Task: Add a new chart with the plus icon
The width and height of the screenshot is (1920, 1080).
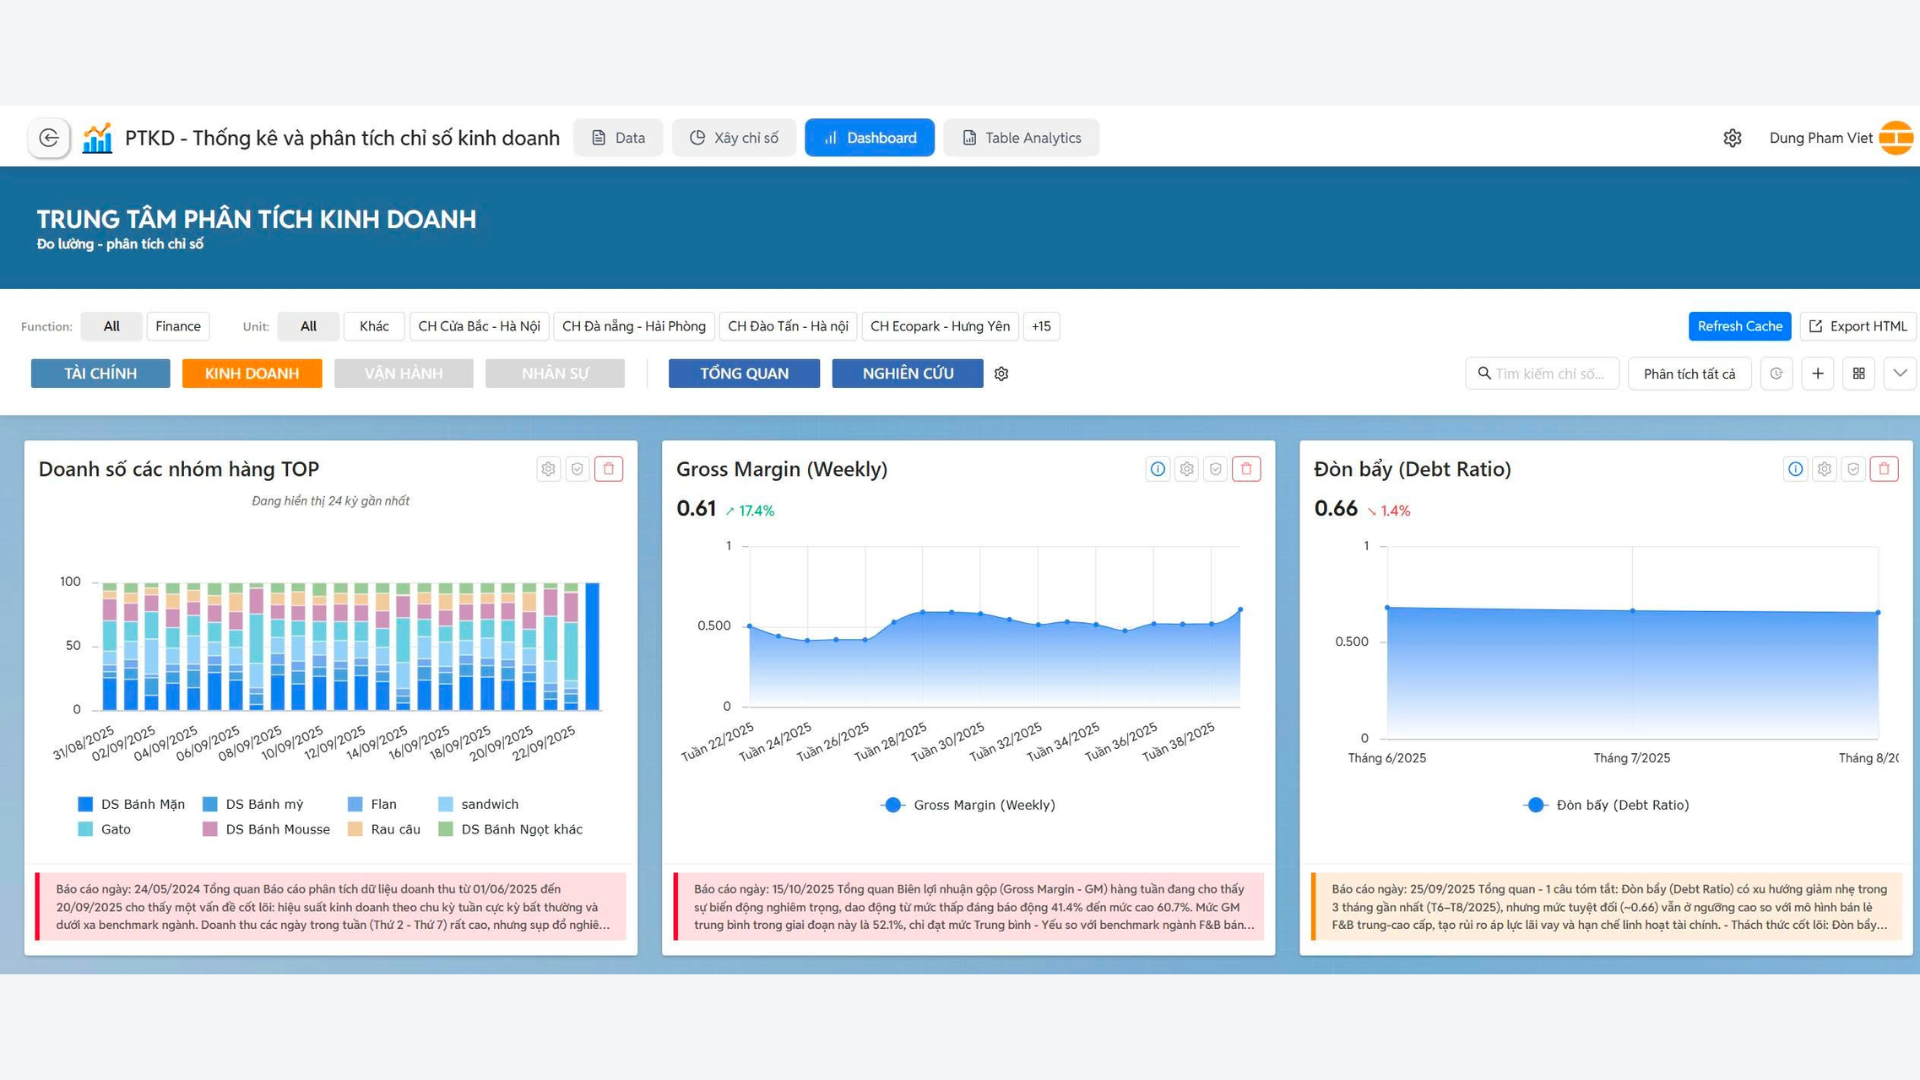Action: [x=1818, y=373]
